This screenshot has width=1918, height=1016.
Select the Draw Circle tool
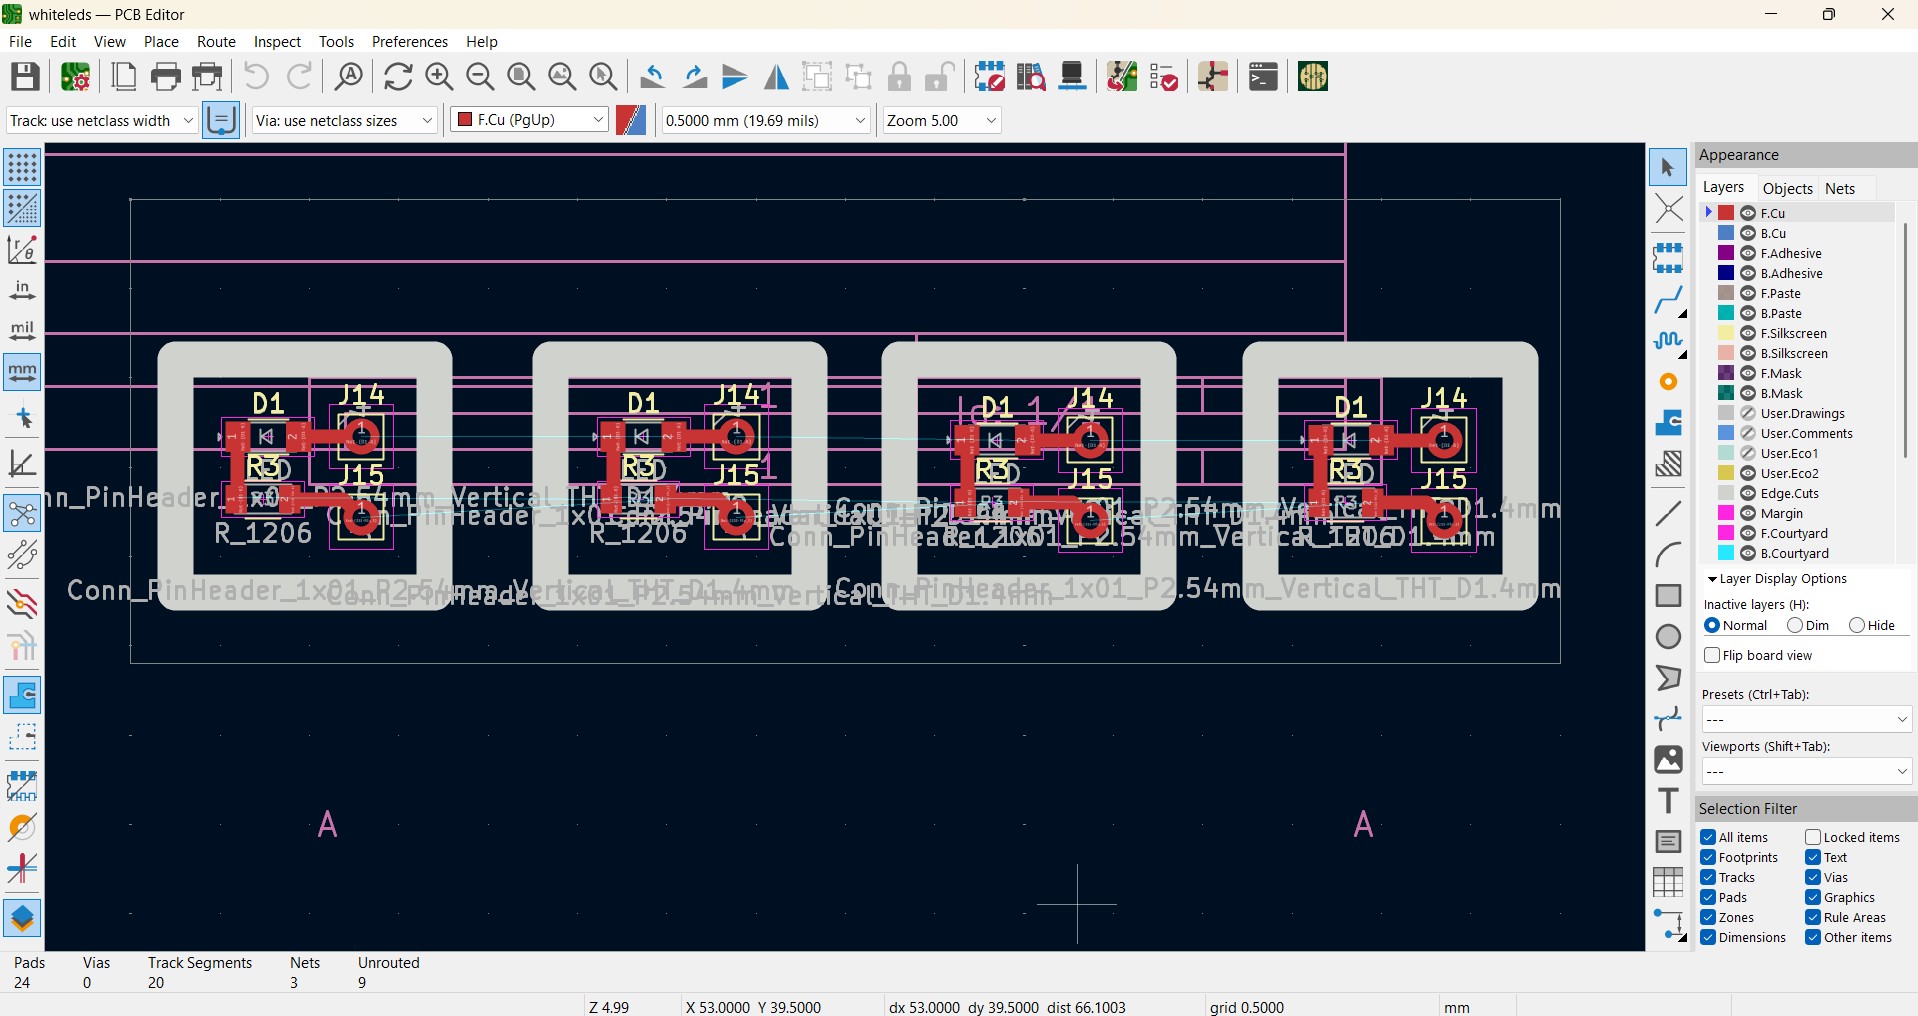1668,637
